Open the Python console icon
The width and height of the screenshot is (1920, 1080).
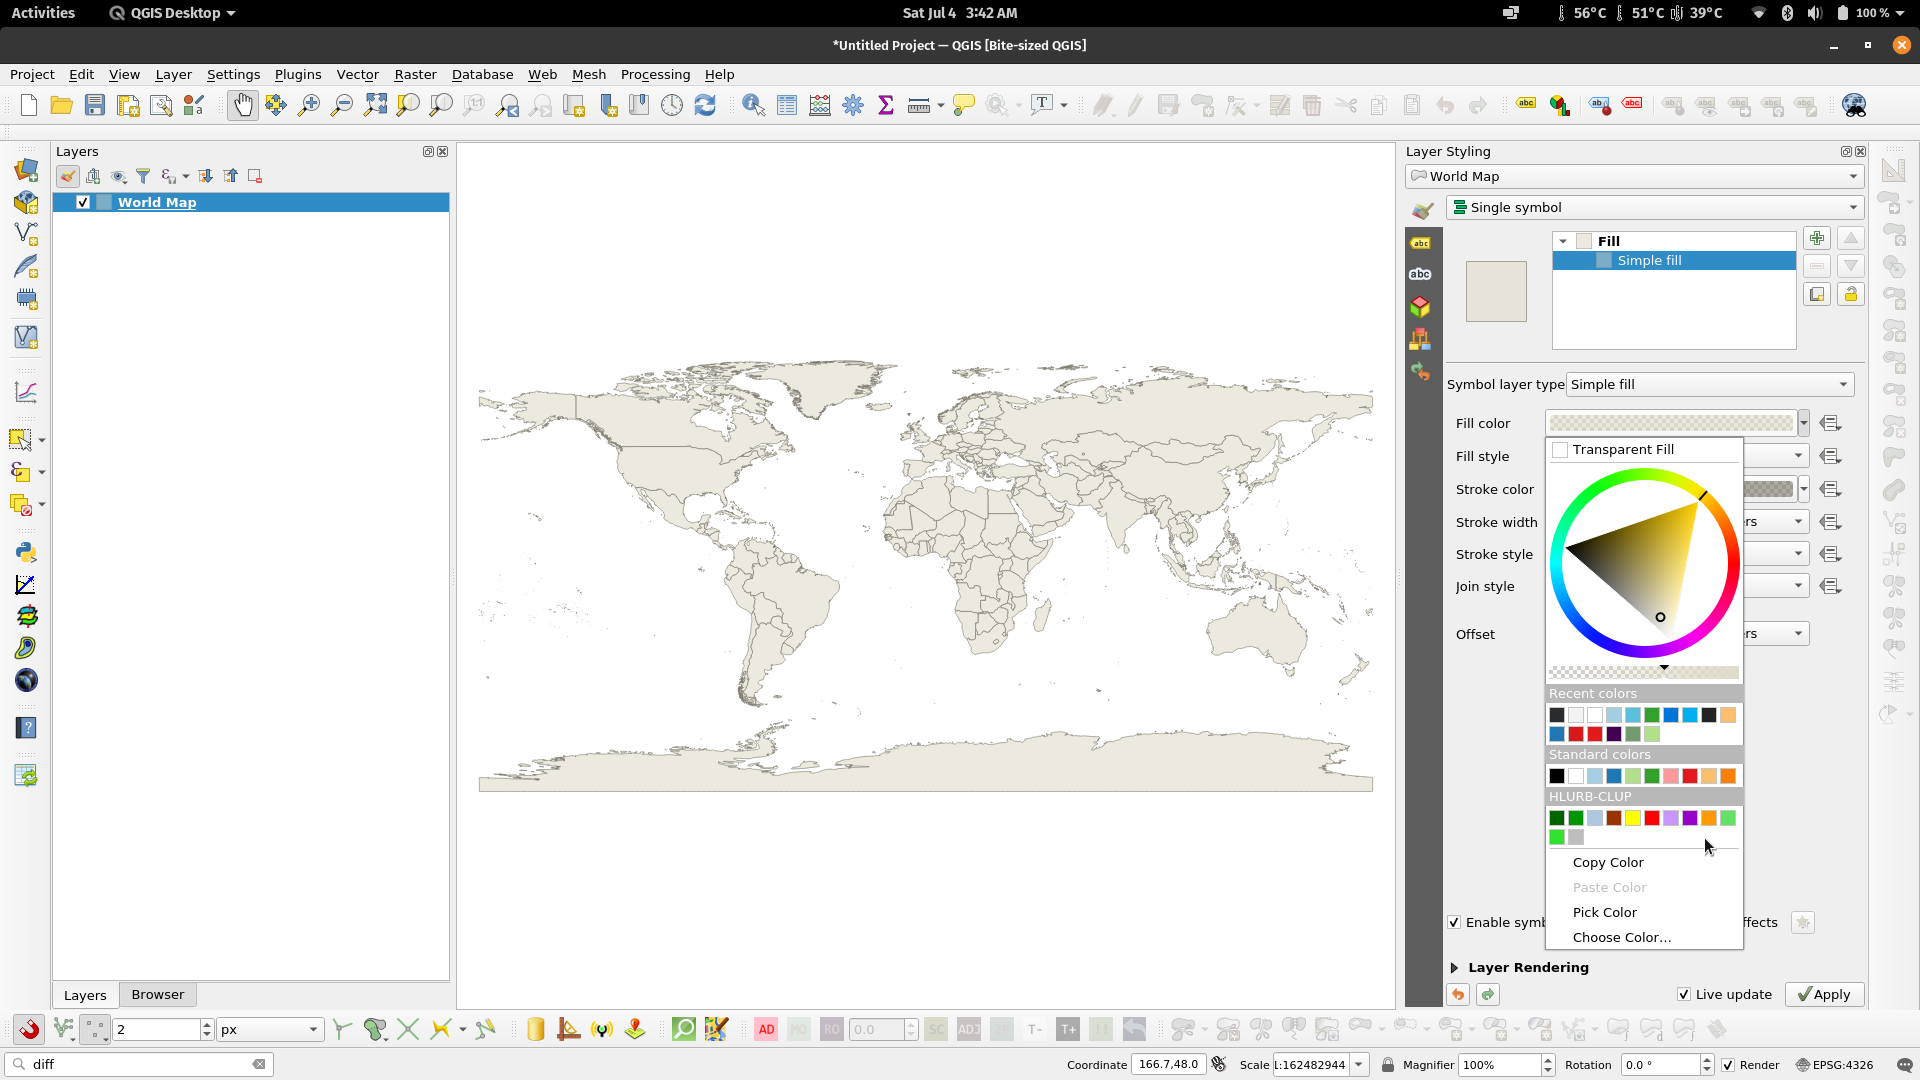tap(26, 552)
